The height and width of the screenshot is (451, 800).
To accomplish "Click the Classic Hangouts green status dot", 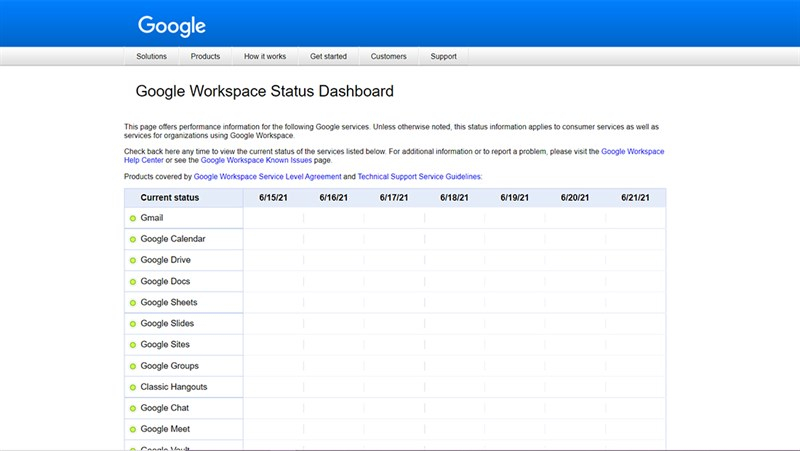I will pyautogui.click(x=133, y=387).
